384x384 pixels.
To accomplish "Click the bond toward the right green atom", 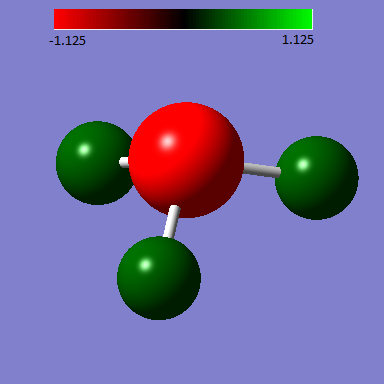I will 262,170.
